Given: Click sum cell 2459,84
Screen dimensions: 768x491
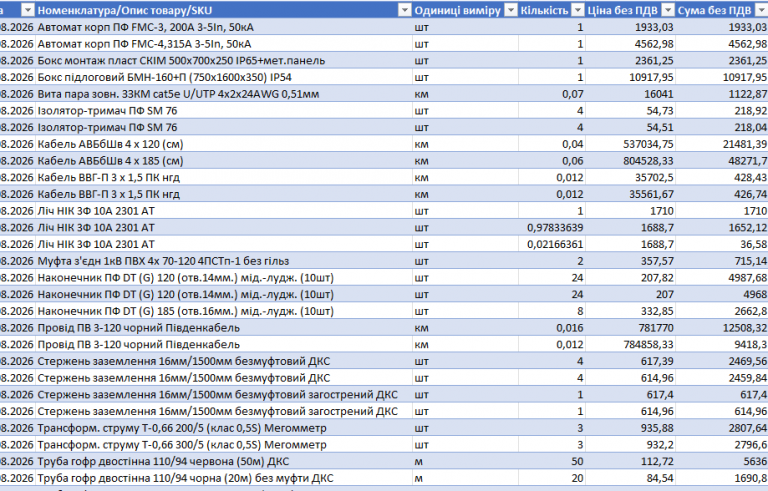Looking at the screenshot, I should point(722,378).
